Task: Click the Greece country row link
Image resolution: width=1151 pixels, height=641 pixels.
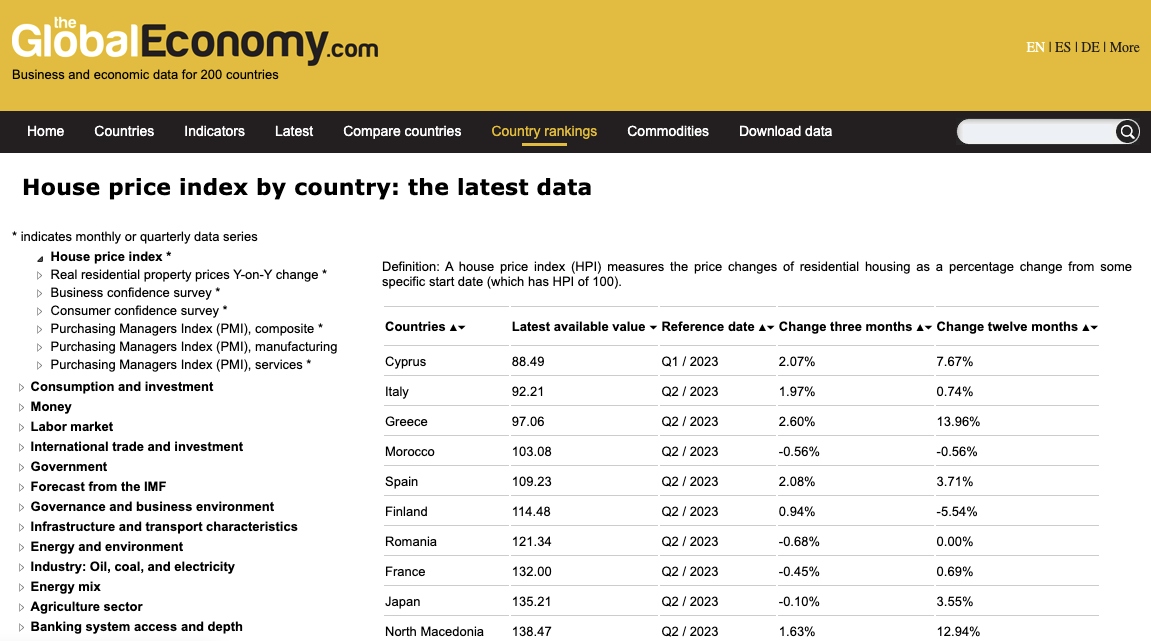Action: 406,422
